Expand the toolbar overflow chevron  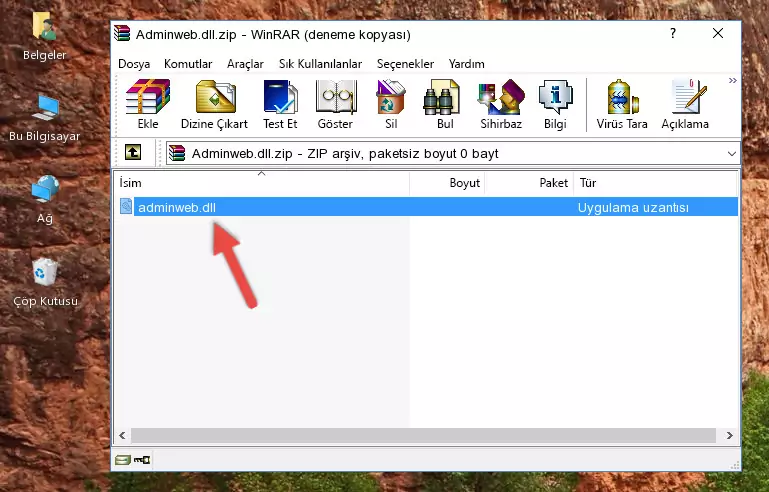732,80
